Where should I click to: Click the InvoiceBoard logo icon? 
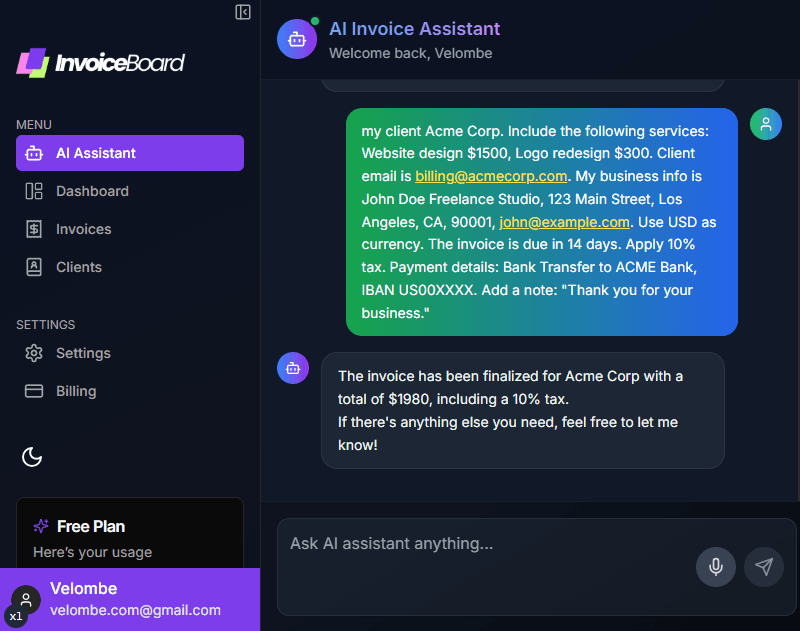tap(33, 63)
